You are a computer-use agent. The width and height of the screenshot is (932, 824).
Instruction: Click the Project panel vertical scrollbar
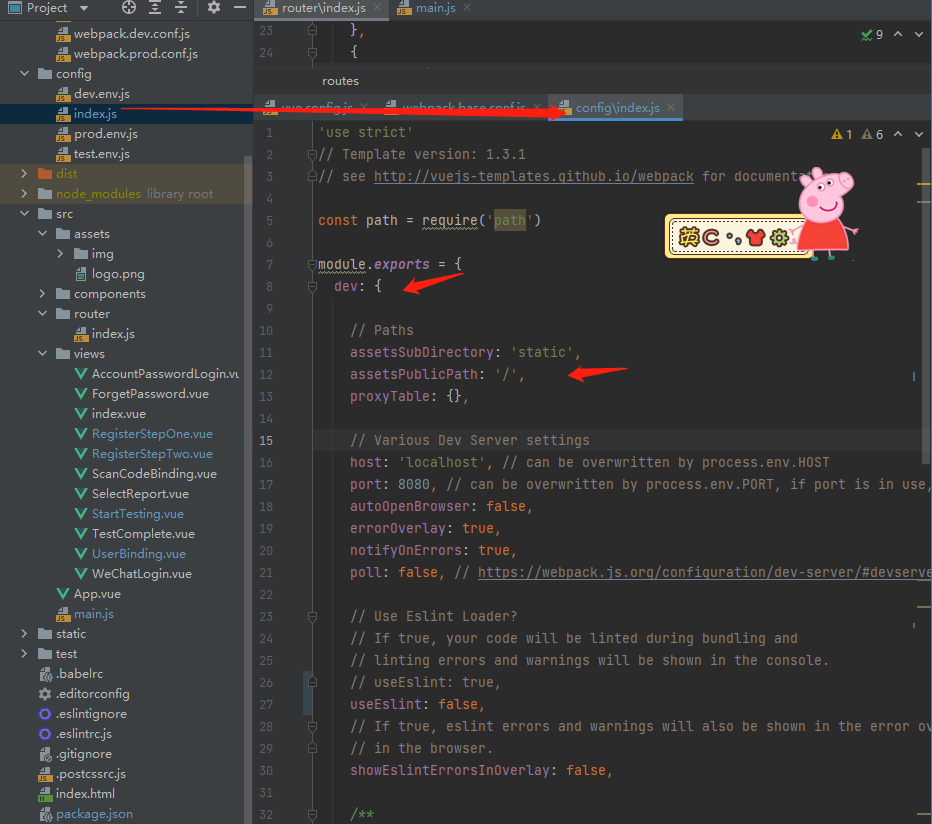(248, 488)
